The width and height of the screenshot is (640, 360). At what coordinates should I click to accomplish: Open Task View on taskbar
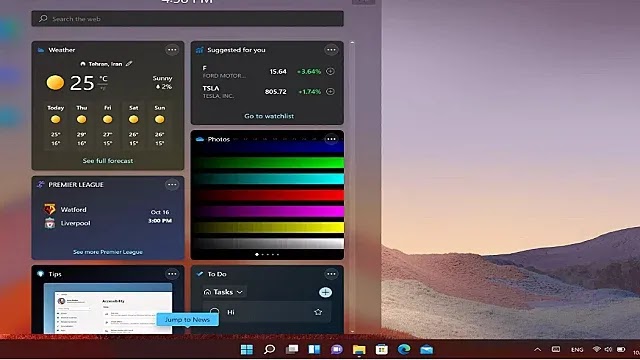291,349
